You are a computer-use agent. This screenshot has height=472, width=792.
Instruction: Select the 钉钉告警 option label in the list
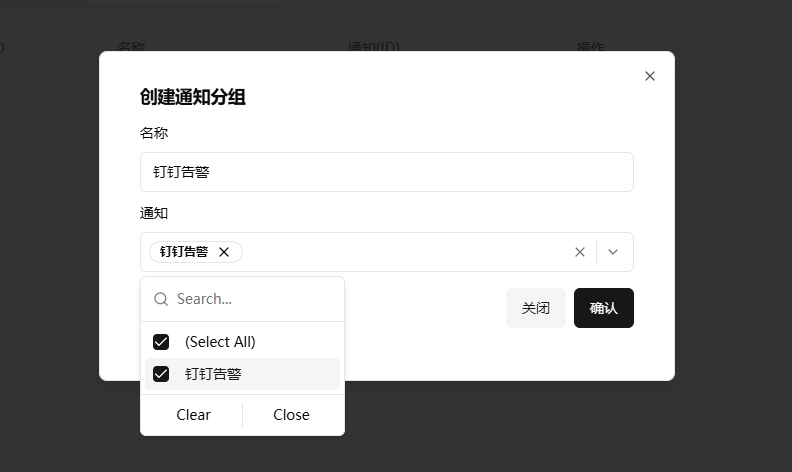(213, 374)
